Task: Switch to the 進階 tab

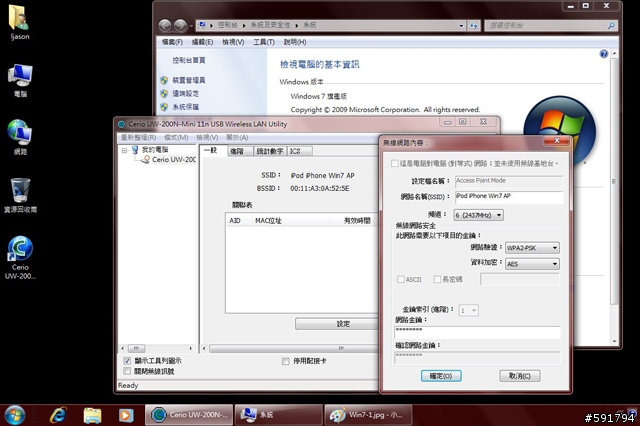Action: click(x=238, y=151)
